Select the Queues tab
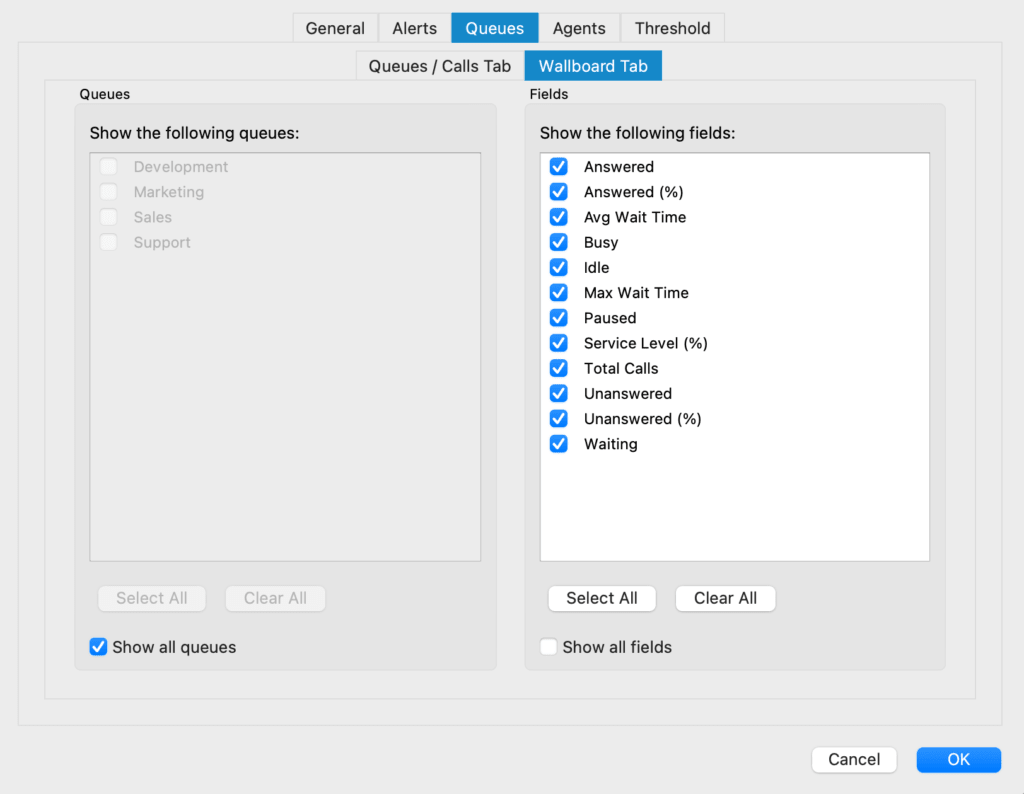The image size is (1024, 794). [x=494, y=28]
